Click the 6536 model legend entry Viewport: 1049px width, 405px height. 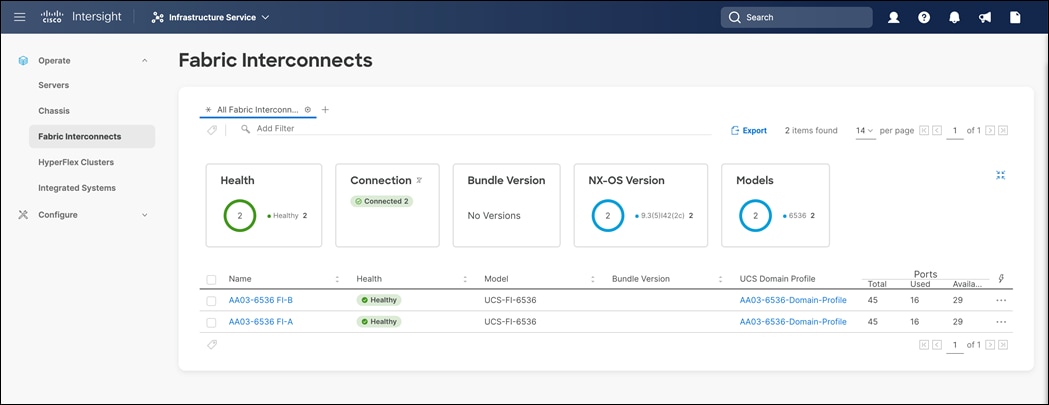coord(798,216)
